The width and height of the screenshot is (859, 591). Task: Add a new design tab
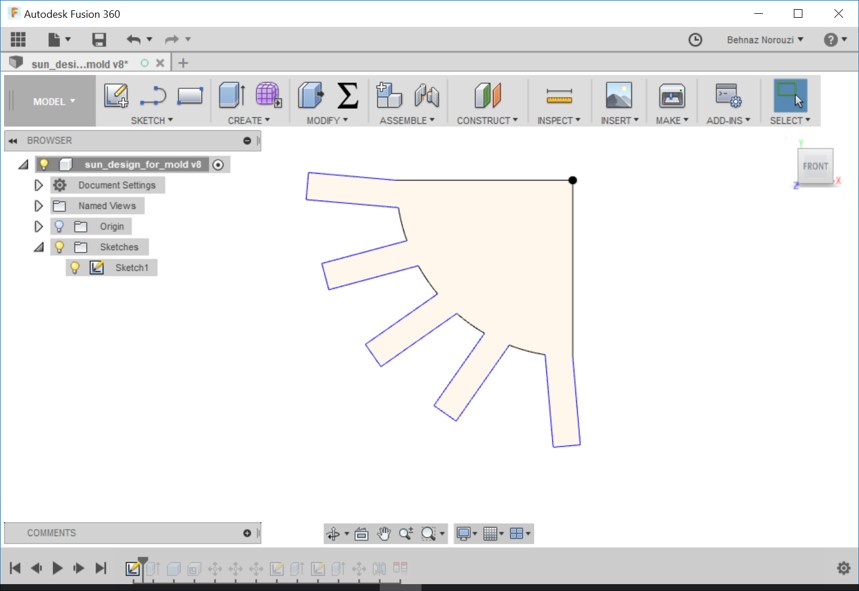(x=183, y=63)
